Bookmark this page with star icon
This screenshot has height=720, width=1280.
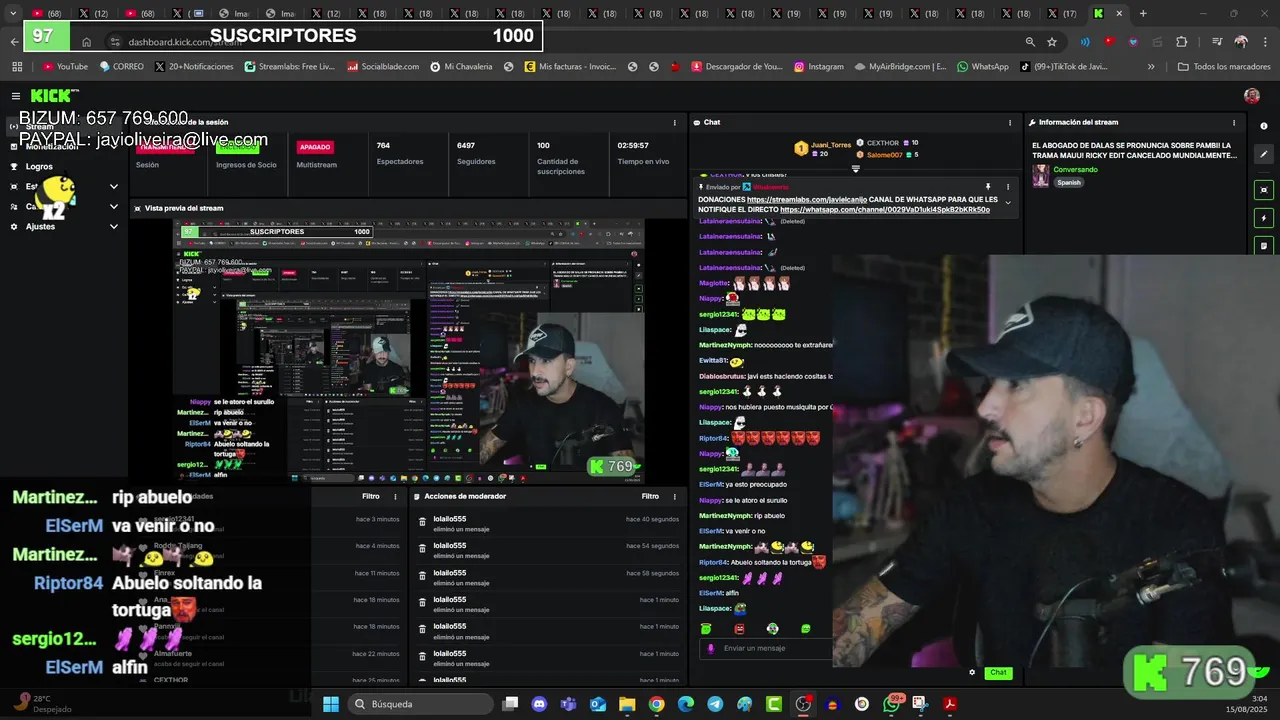1052,42
